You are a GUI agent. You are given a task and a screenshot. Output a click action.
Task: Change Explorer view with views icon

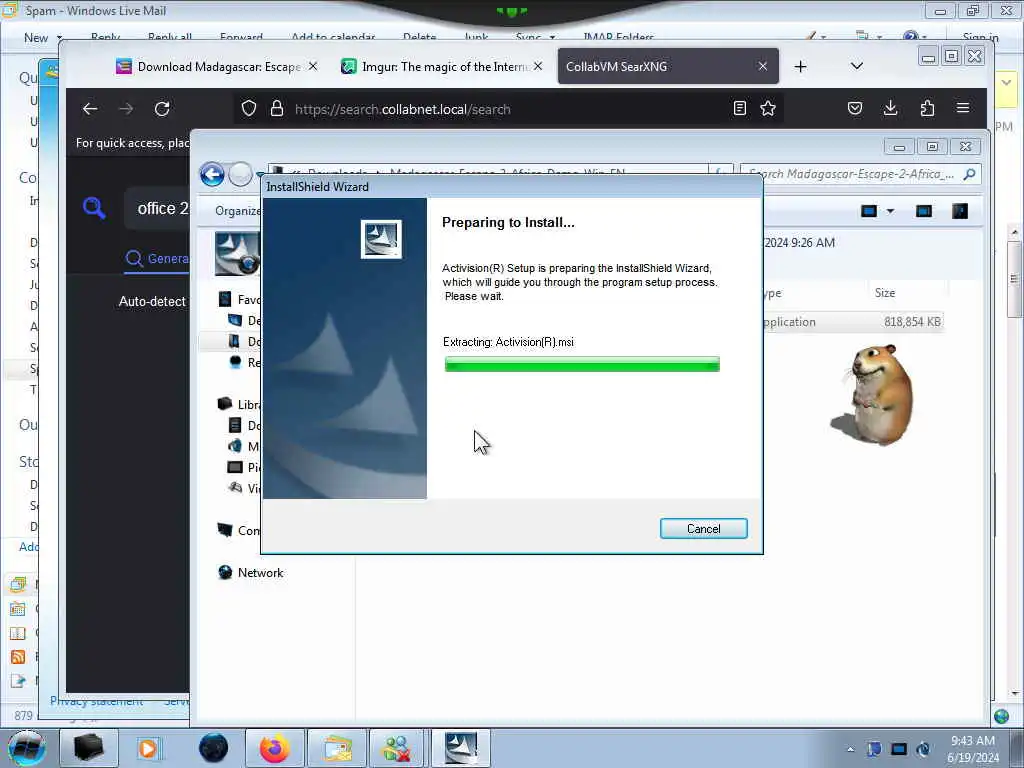(x=869, y=211)
